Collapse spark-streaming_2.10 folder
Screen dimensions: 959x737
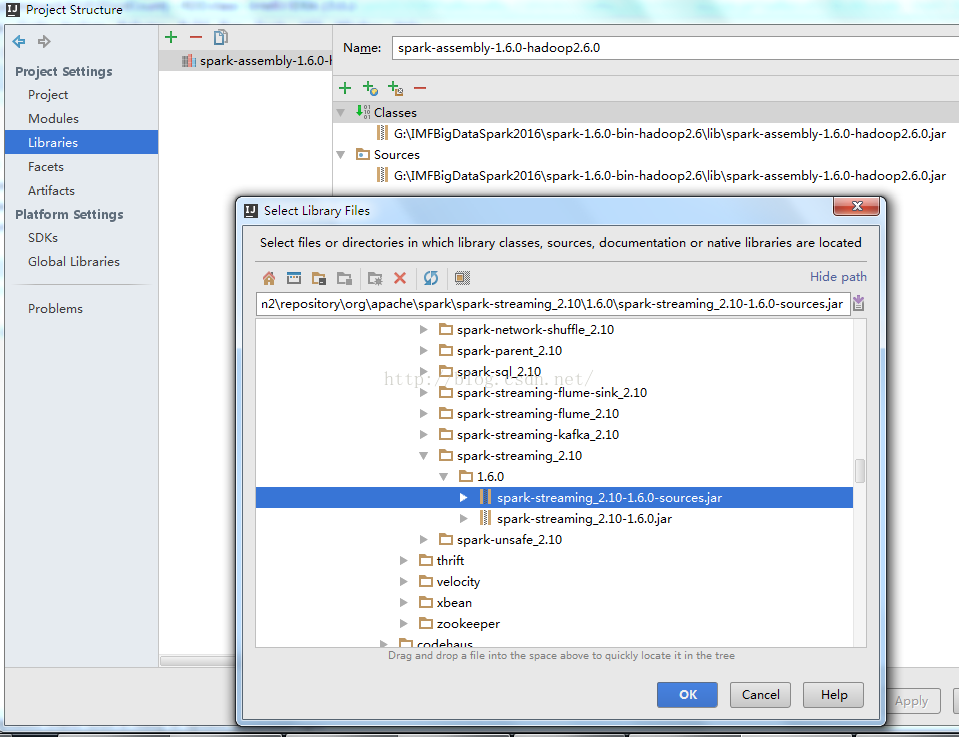[423, 456]
